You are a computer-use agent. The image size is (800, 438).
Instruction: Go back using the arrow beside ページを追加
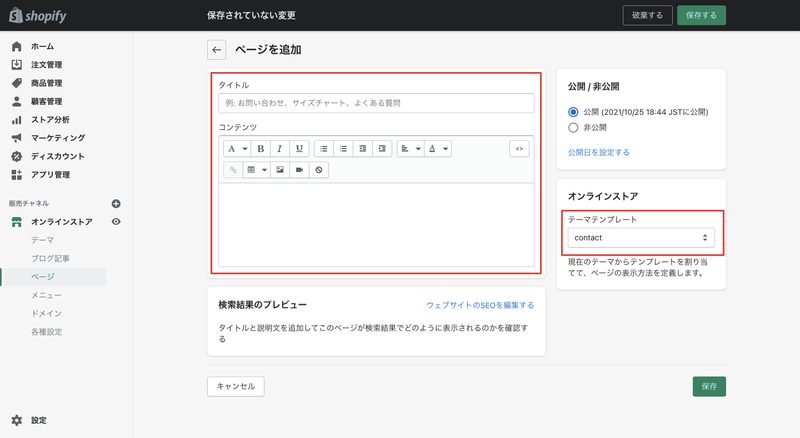(x=216, y=50)
